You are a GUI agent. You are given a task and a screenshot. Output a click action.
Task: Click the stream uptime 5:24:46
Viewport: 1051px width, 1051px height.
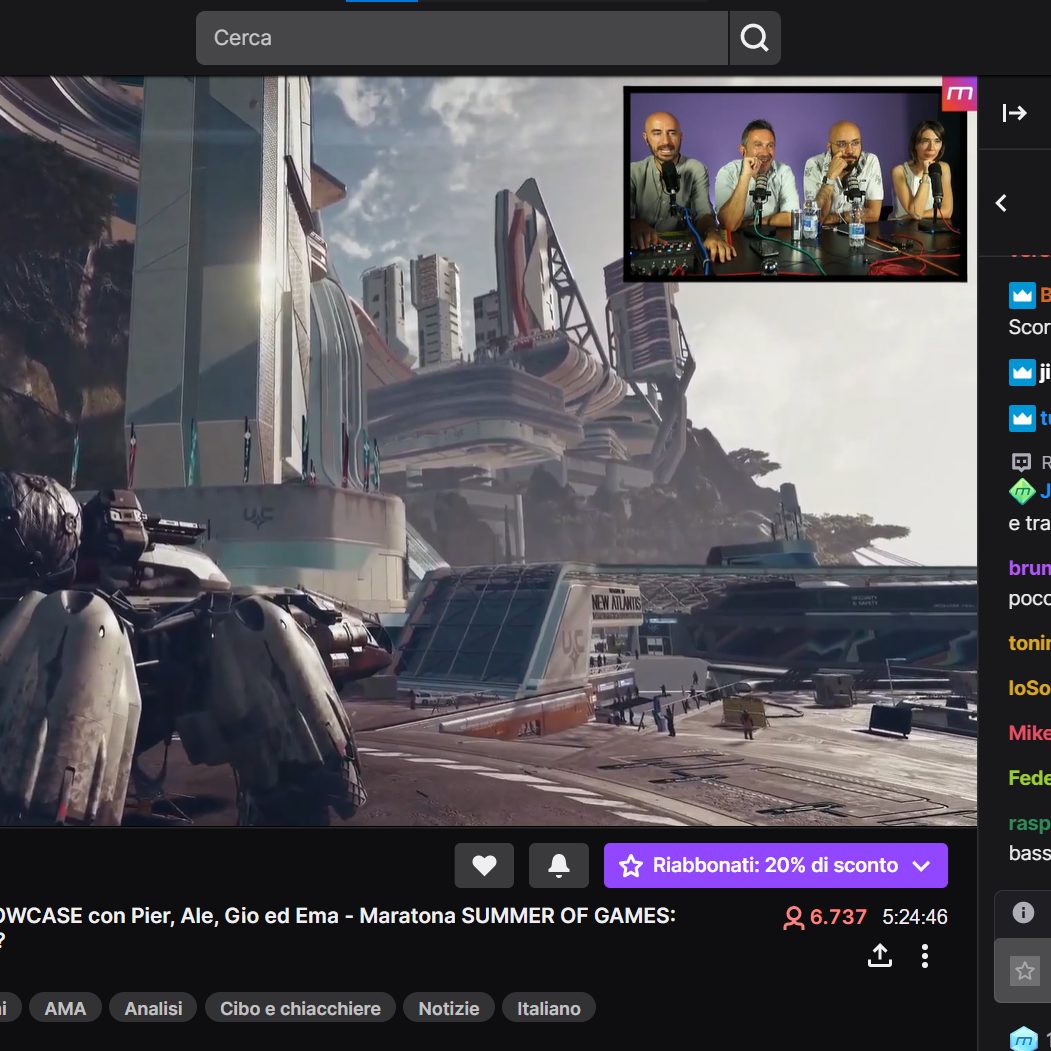[x=915, y=917]
